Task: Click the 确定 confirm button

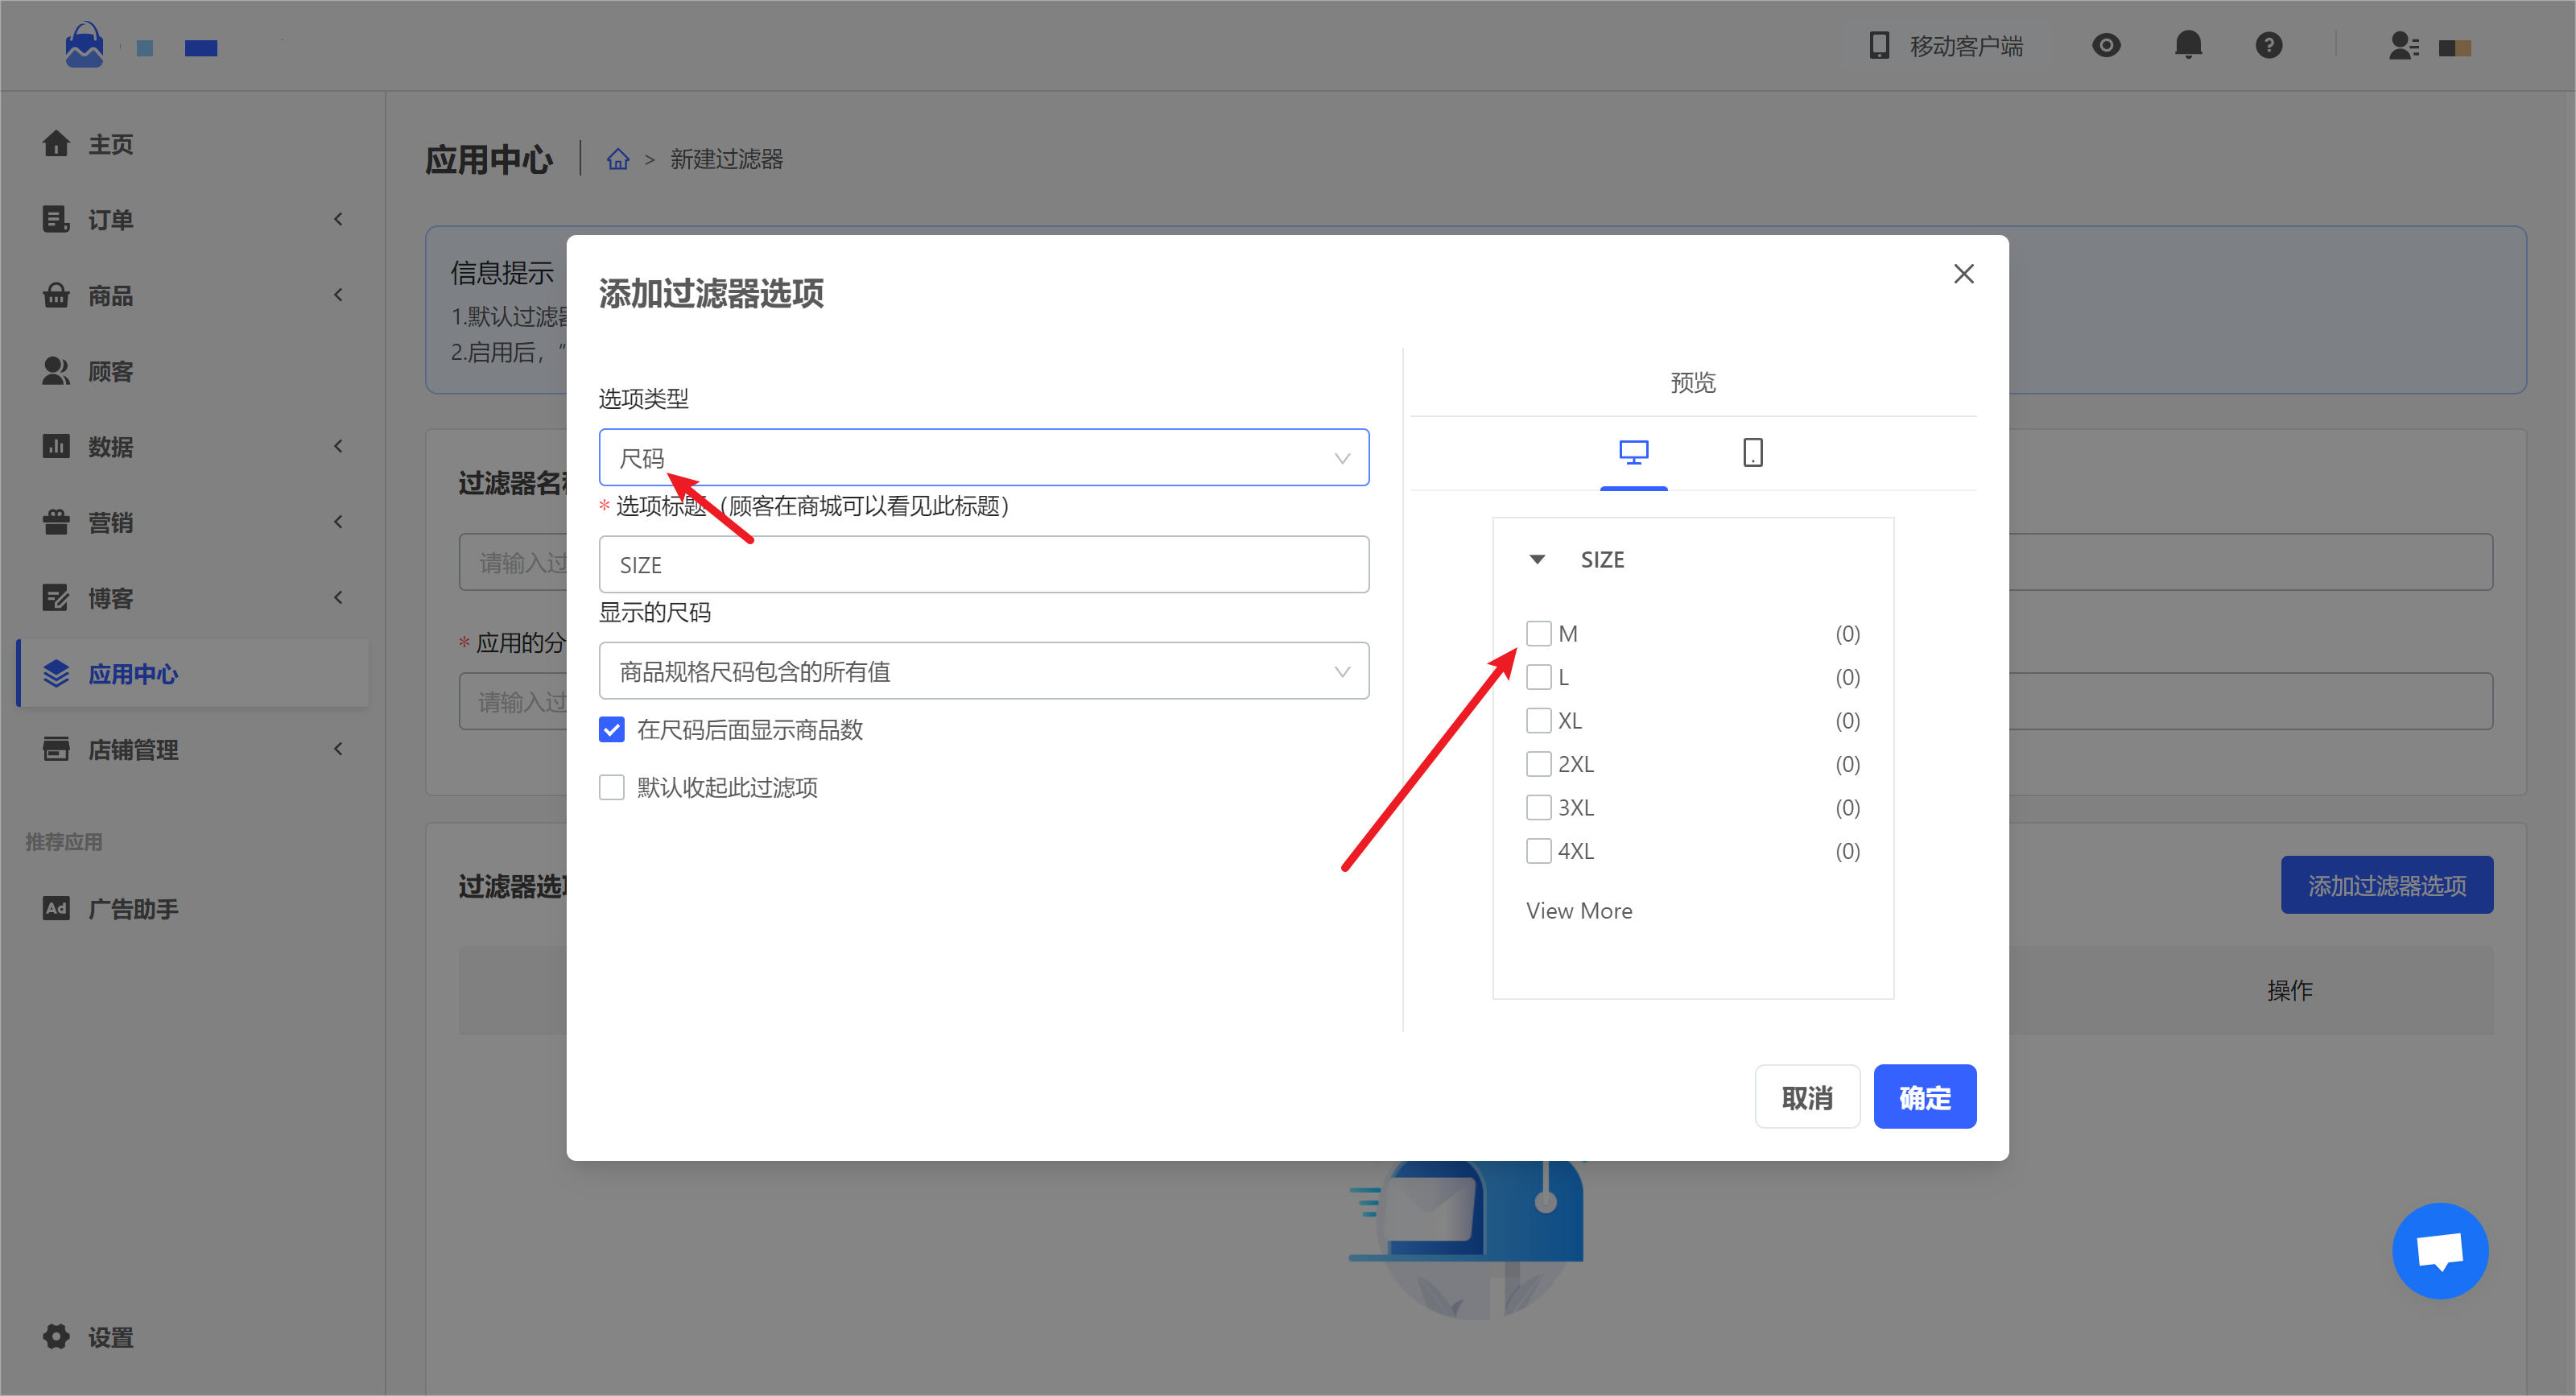Action: click(x=1924, y=1097)
